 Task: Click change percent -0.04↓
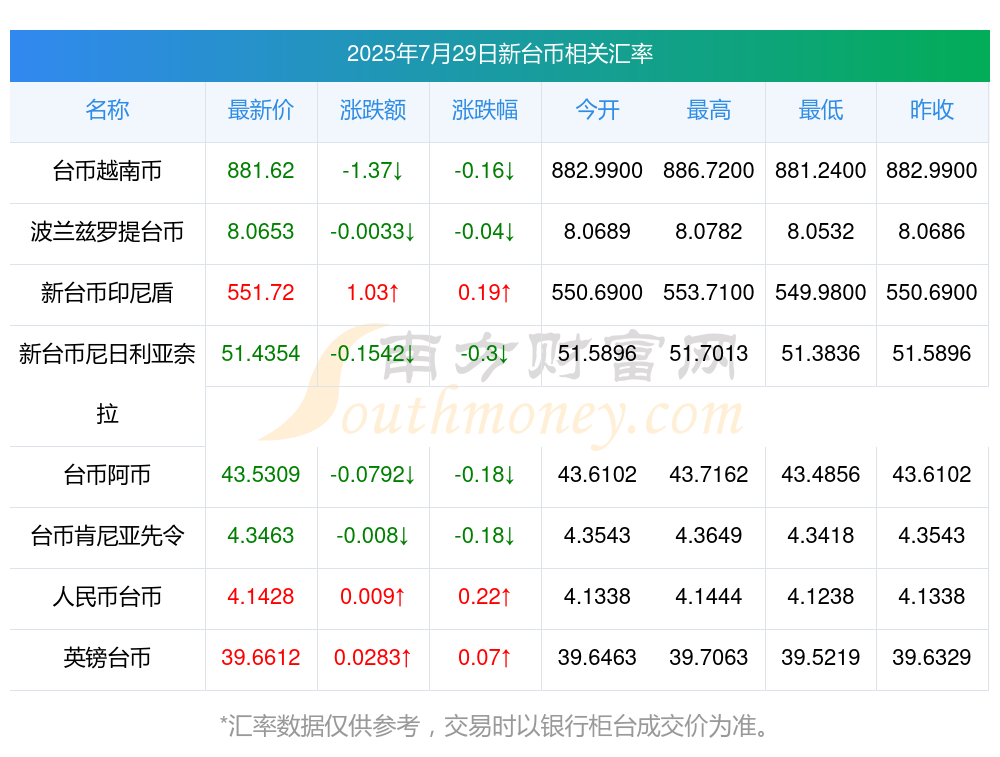click(x=485, y=232)
